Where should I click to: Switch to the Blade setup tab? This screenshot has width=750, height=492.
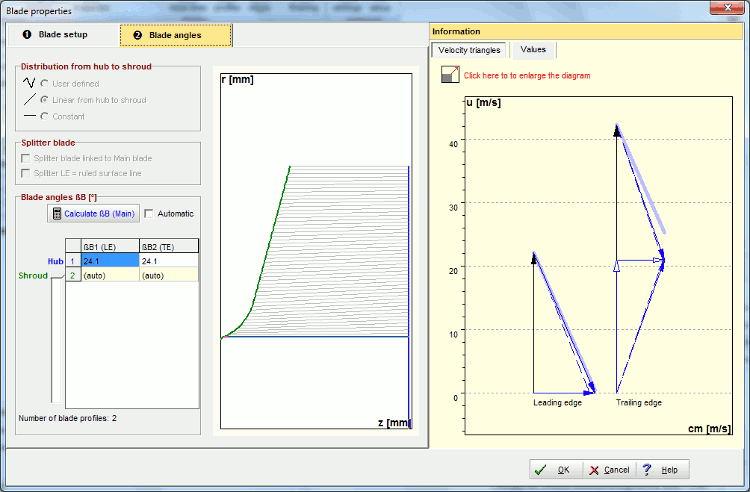(64, 34)
